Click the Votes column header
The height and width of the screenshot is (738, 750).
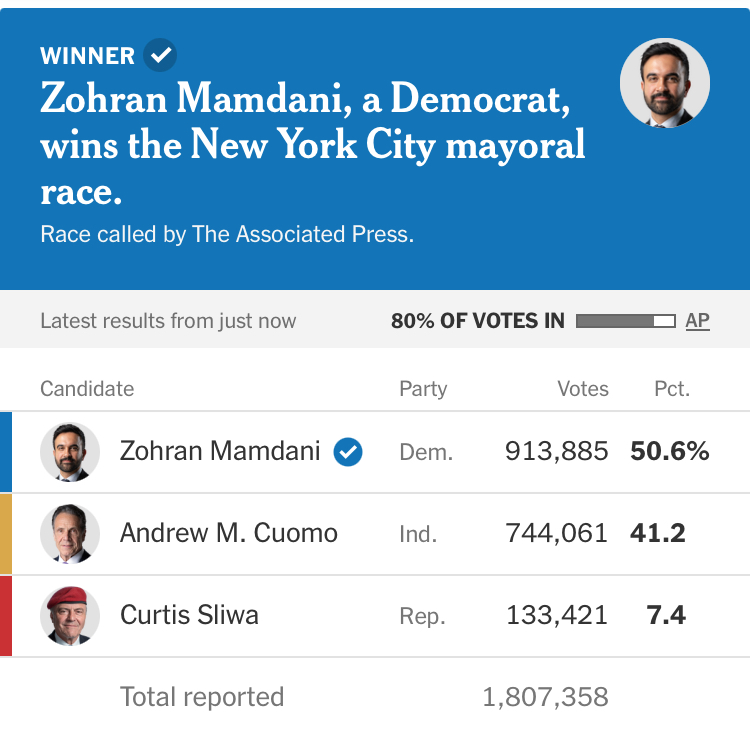click(582, 389)
